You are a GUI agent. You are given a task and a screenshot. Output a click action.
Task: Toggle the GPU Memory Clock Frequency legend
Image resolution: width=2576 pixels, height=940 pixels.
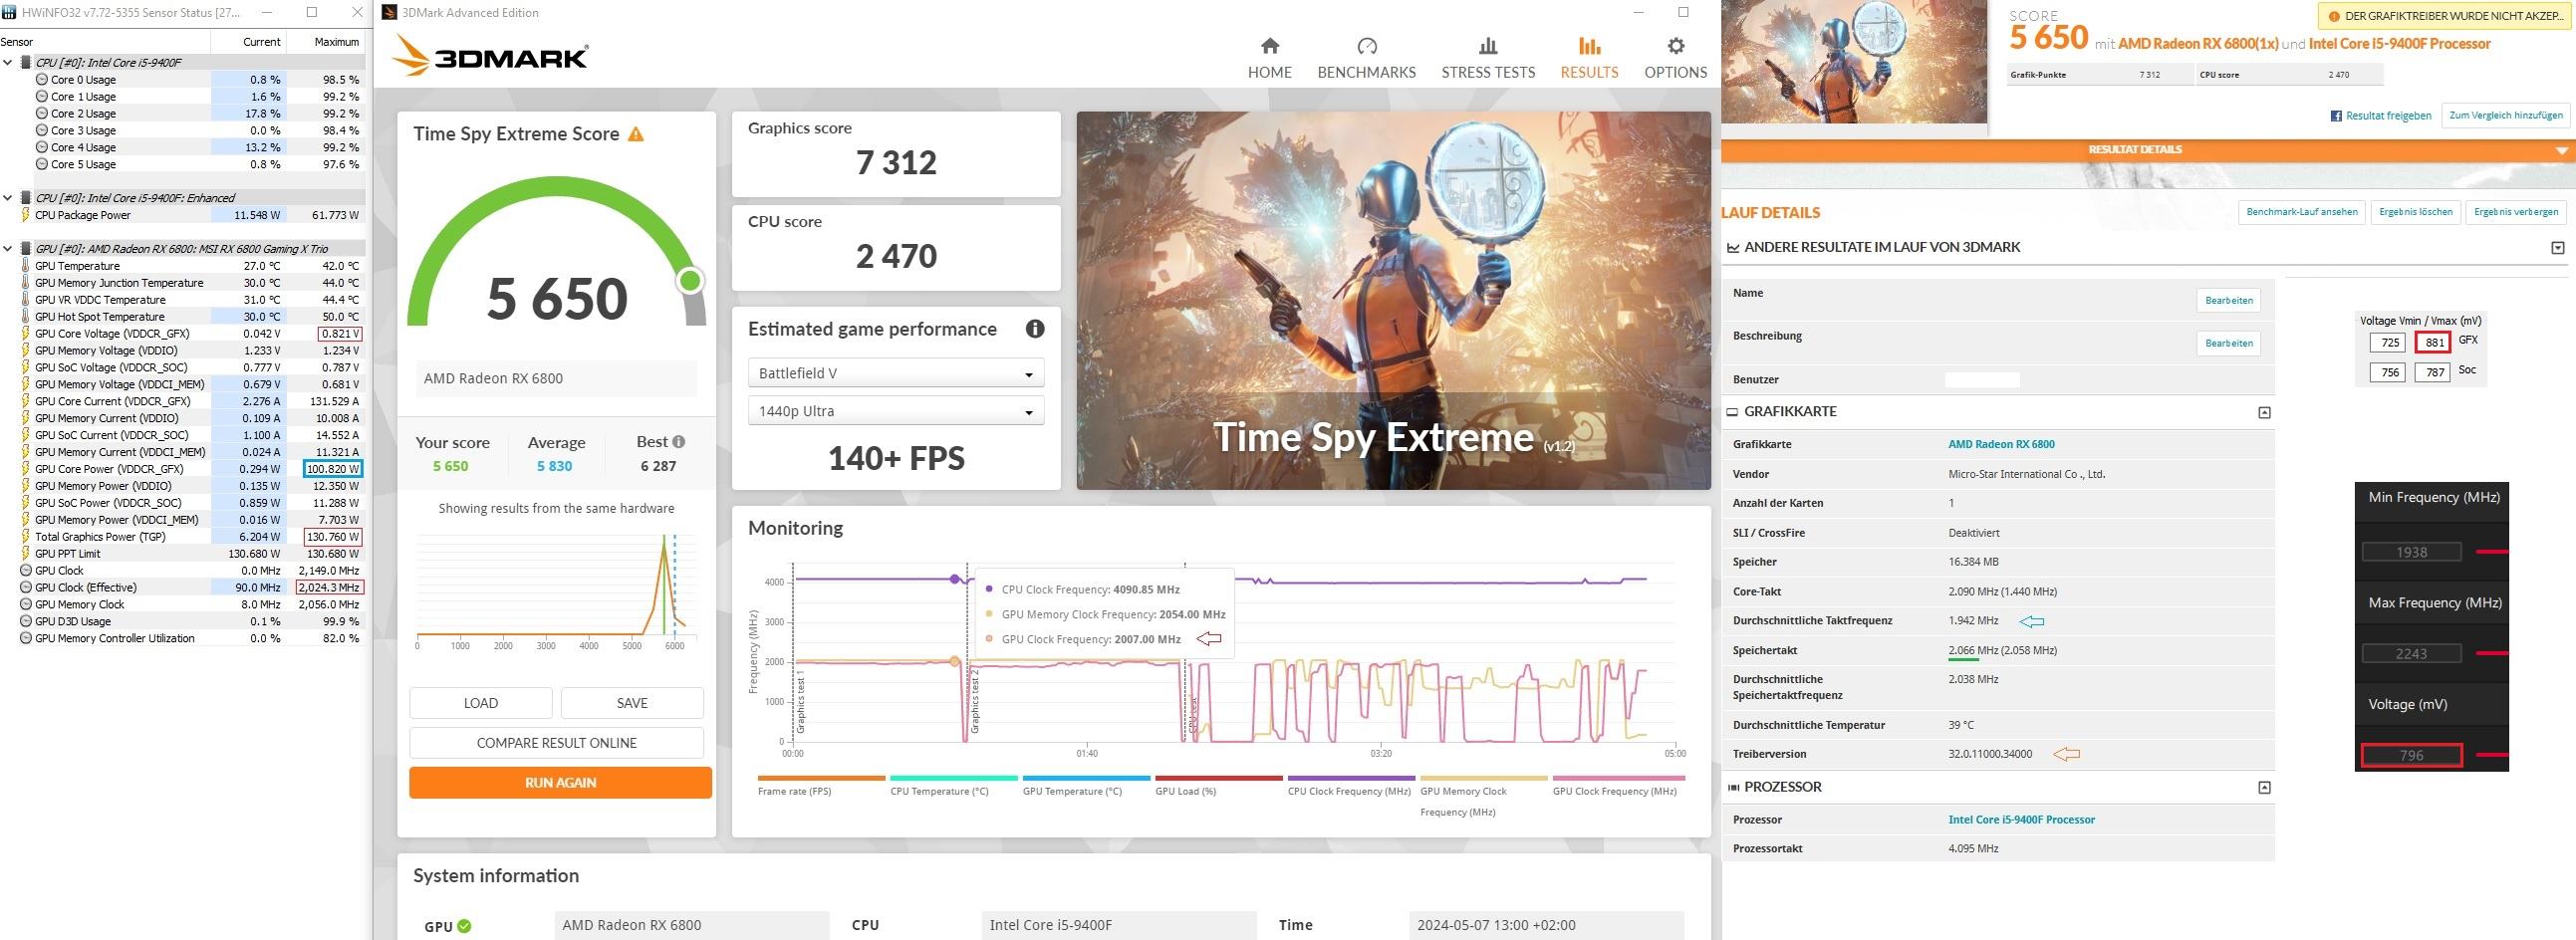pyautogui.click(x=1484, y=795)
